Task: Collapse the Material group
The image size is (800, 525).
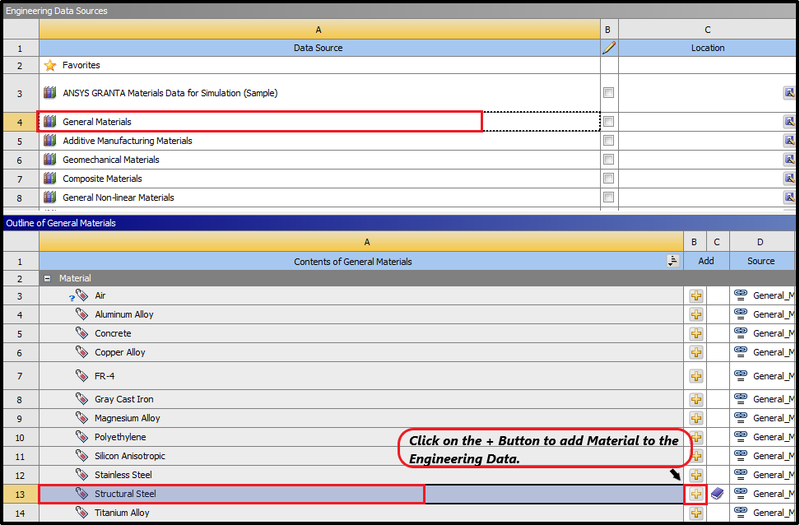Action: pyautogui.click(x=47, y=279)
